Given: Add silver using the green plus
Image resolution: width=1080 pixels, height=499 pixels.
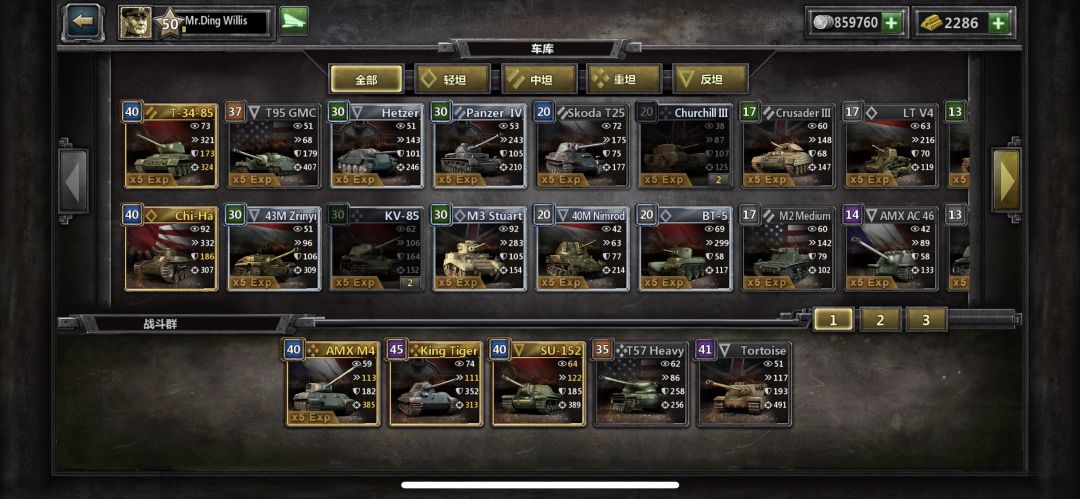Looking at the screenshot, I should 891,23.
